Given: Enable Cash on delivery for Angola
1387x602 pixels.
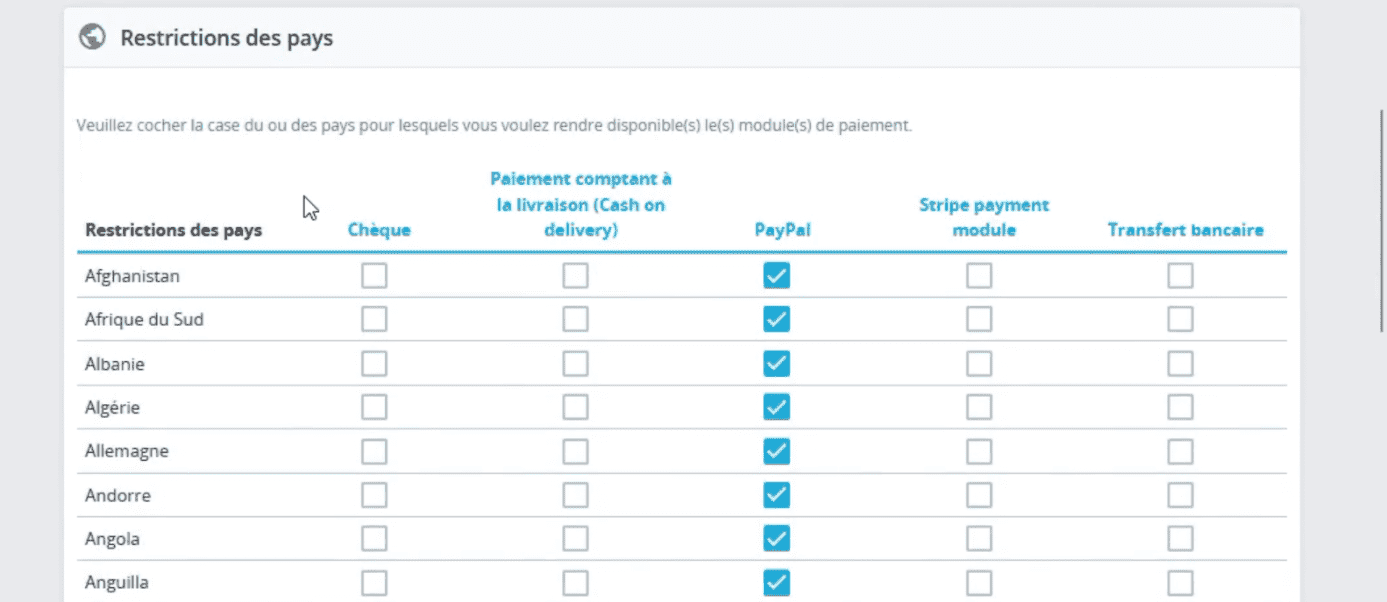Looking at the screenshot, I should click(x=575, y=539).
